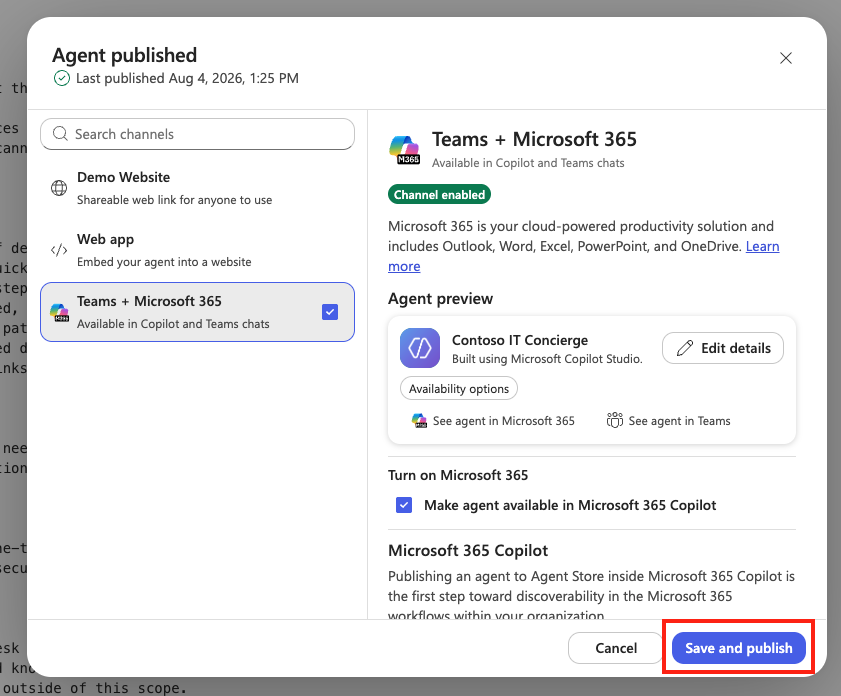Screen dimensions: 841x696
Task: Close the Agent published dialog
Action: 786,58
